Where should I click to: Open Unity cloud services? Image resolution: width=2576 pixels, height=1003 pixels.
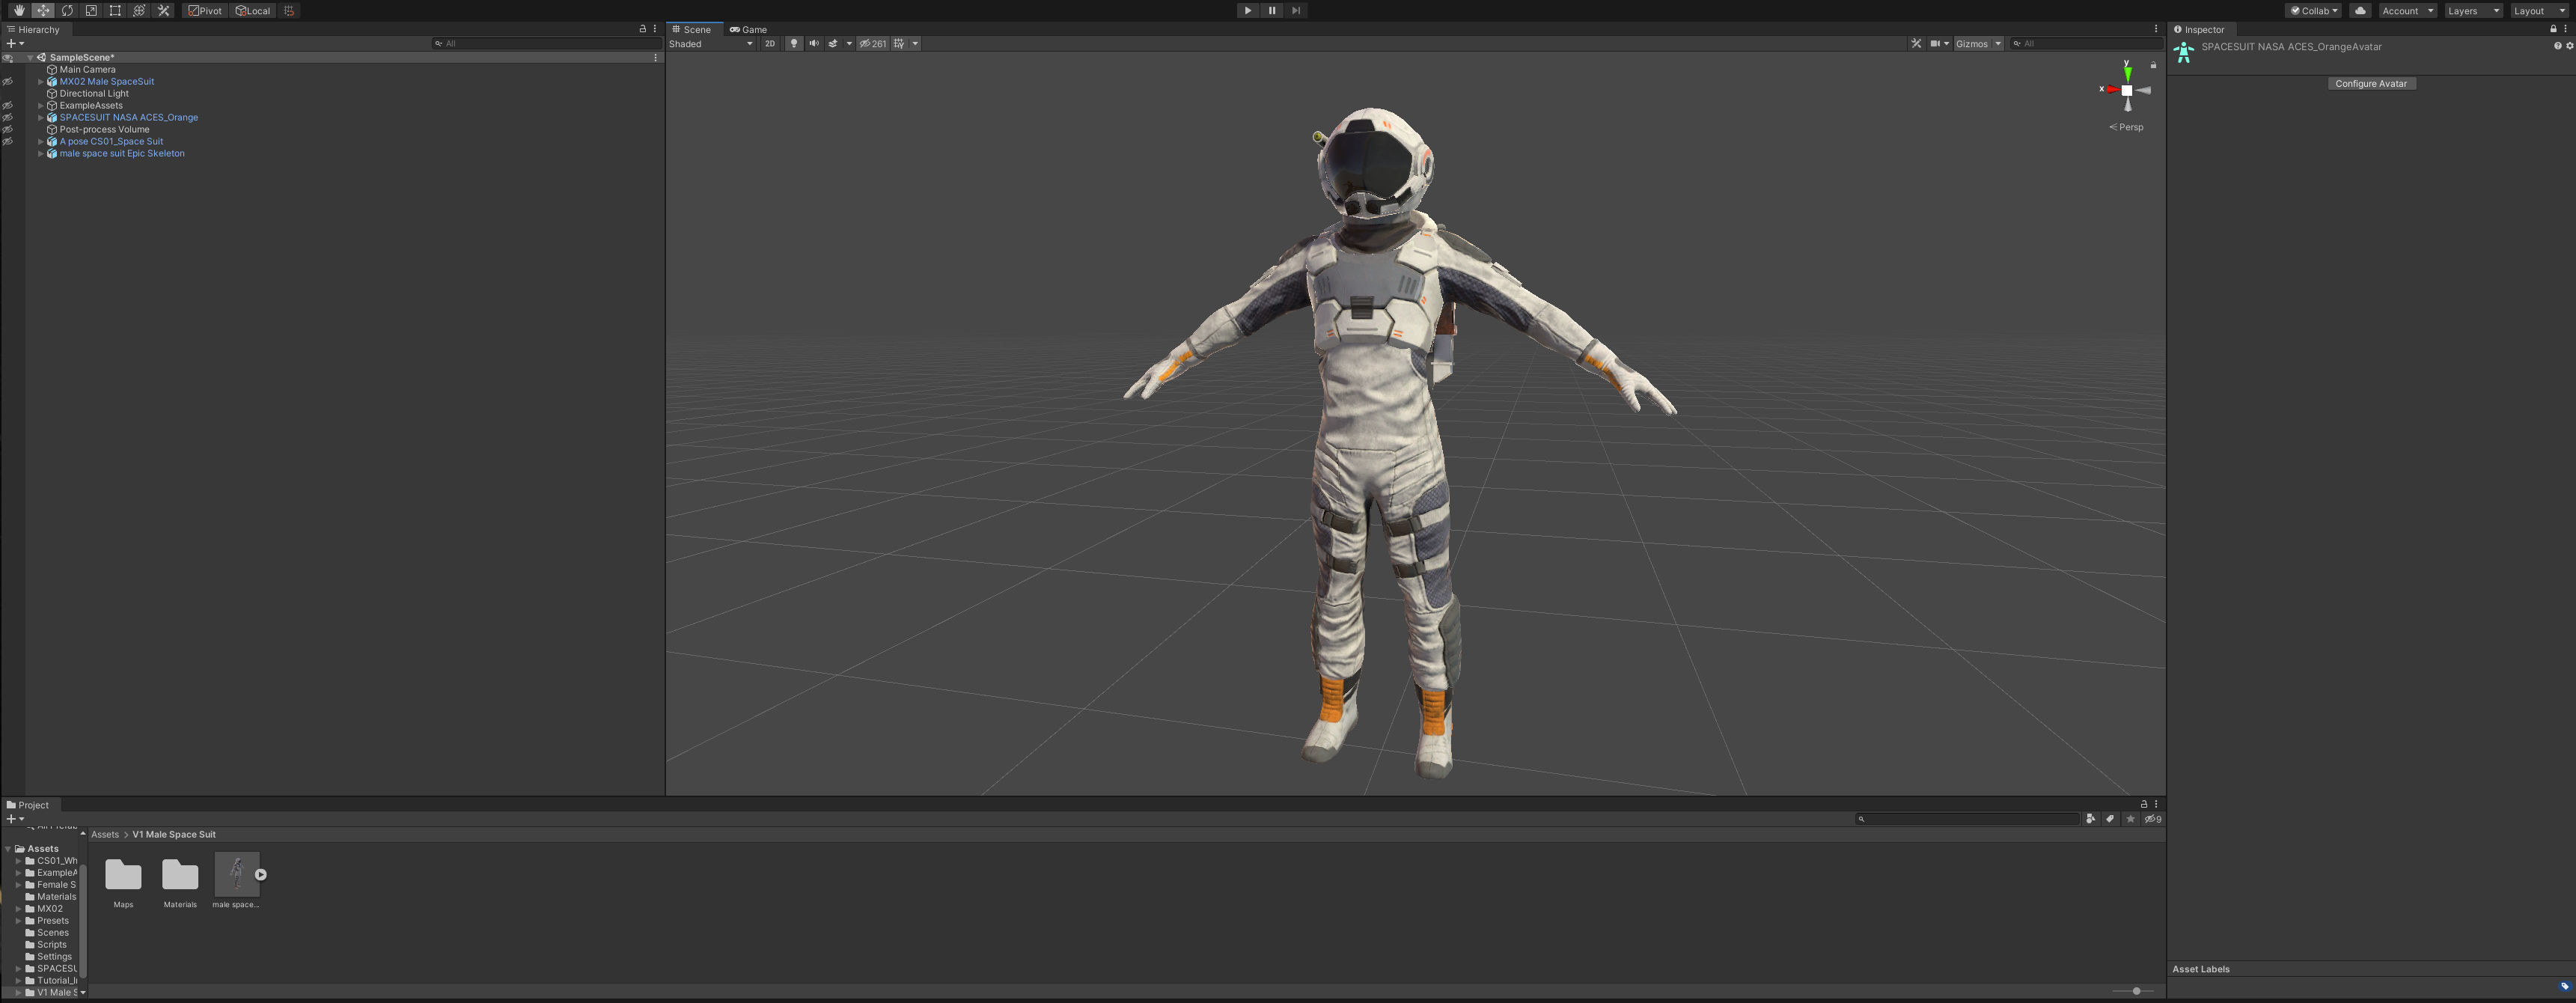tap(2360, 10)
